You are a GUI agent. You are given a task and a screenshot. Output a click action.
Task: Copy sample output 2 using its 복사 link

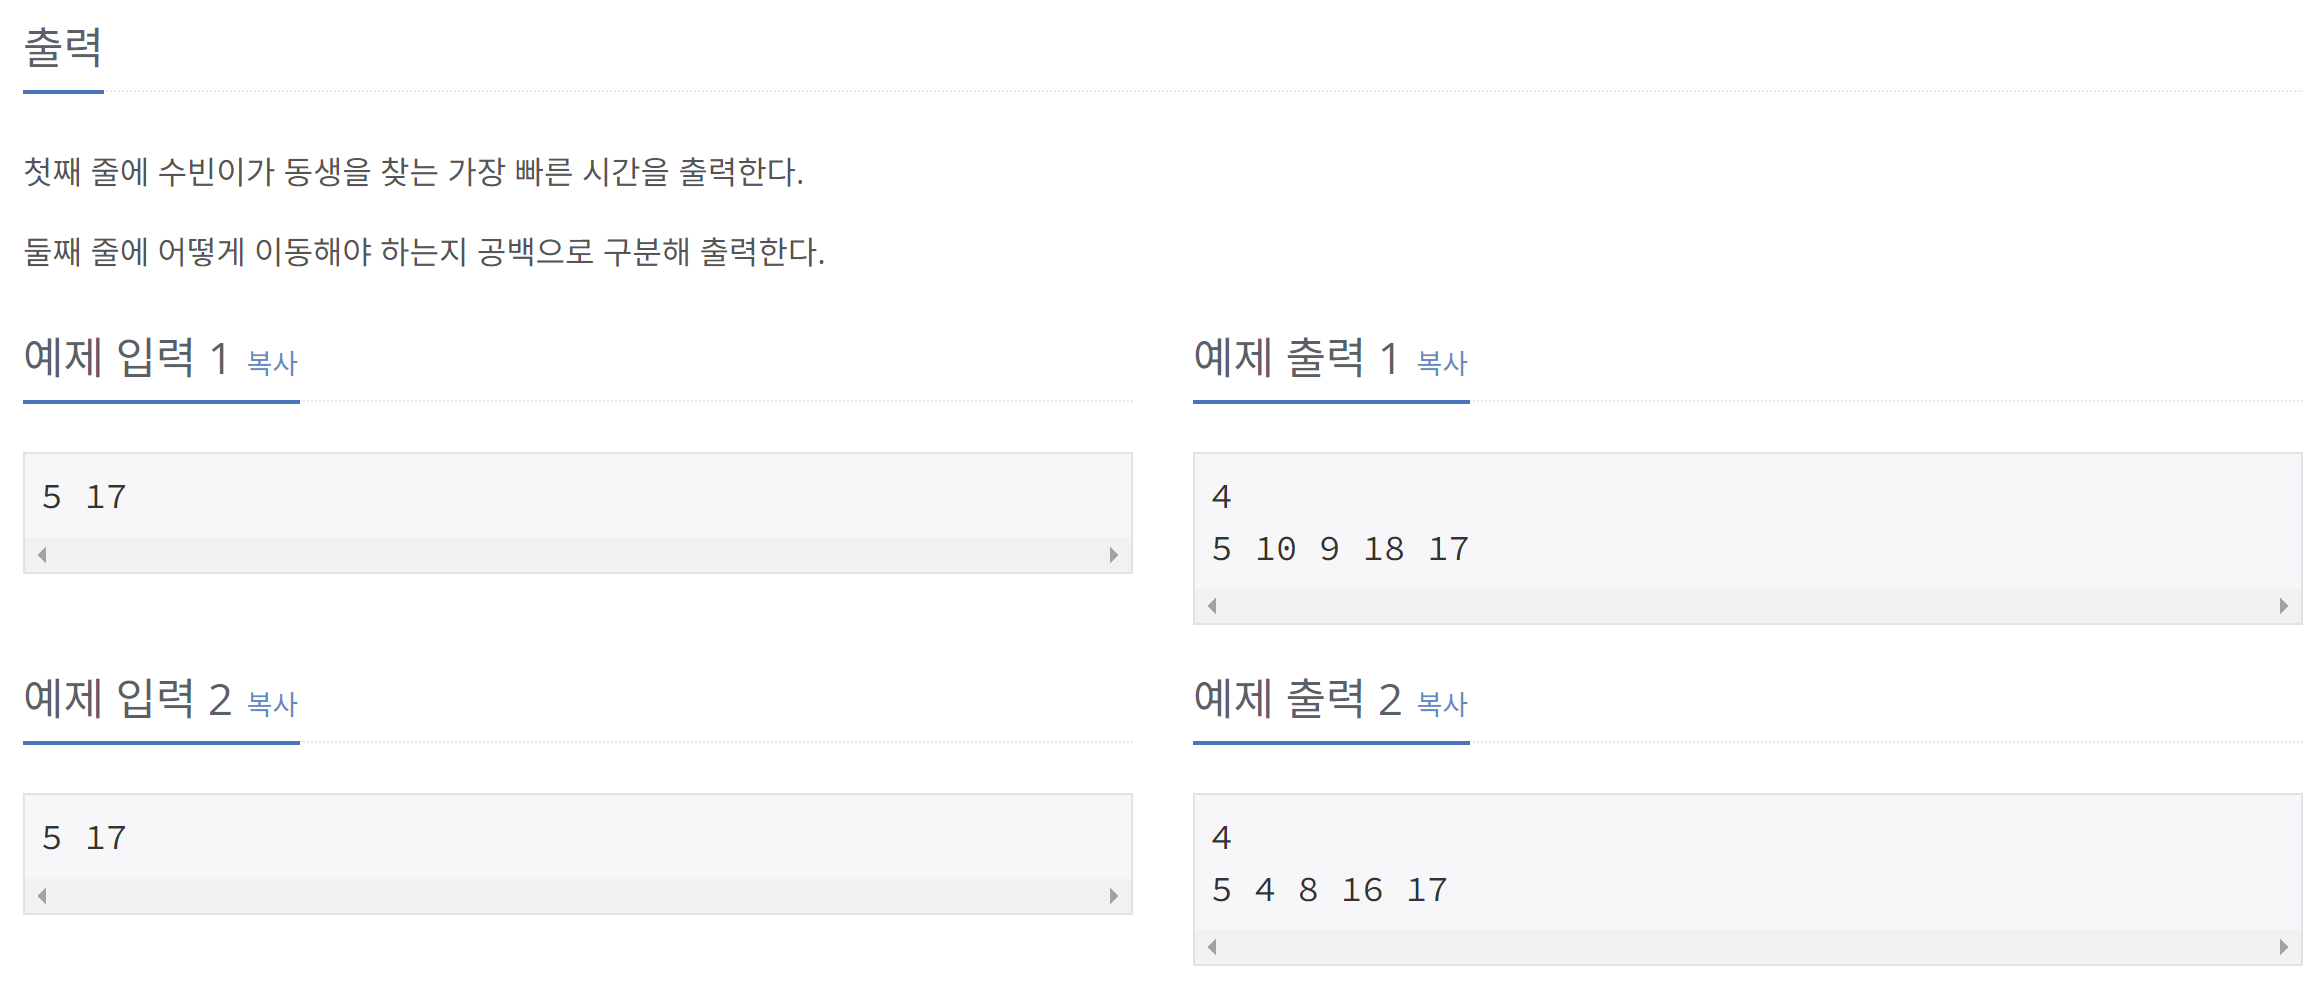(x=1441, y=706)
